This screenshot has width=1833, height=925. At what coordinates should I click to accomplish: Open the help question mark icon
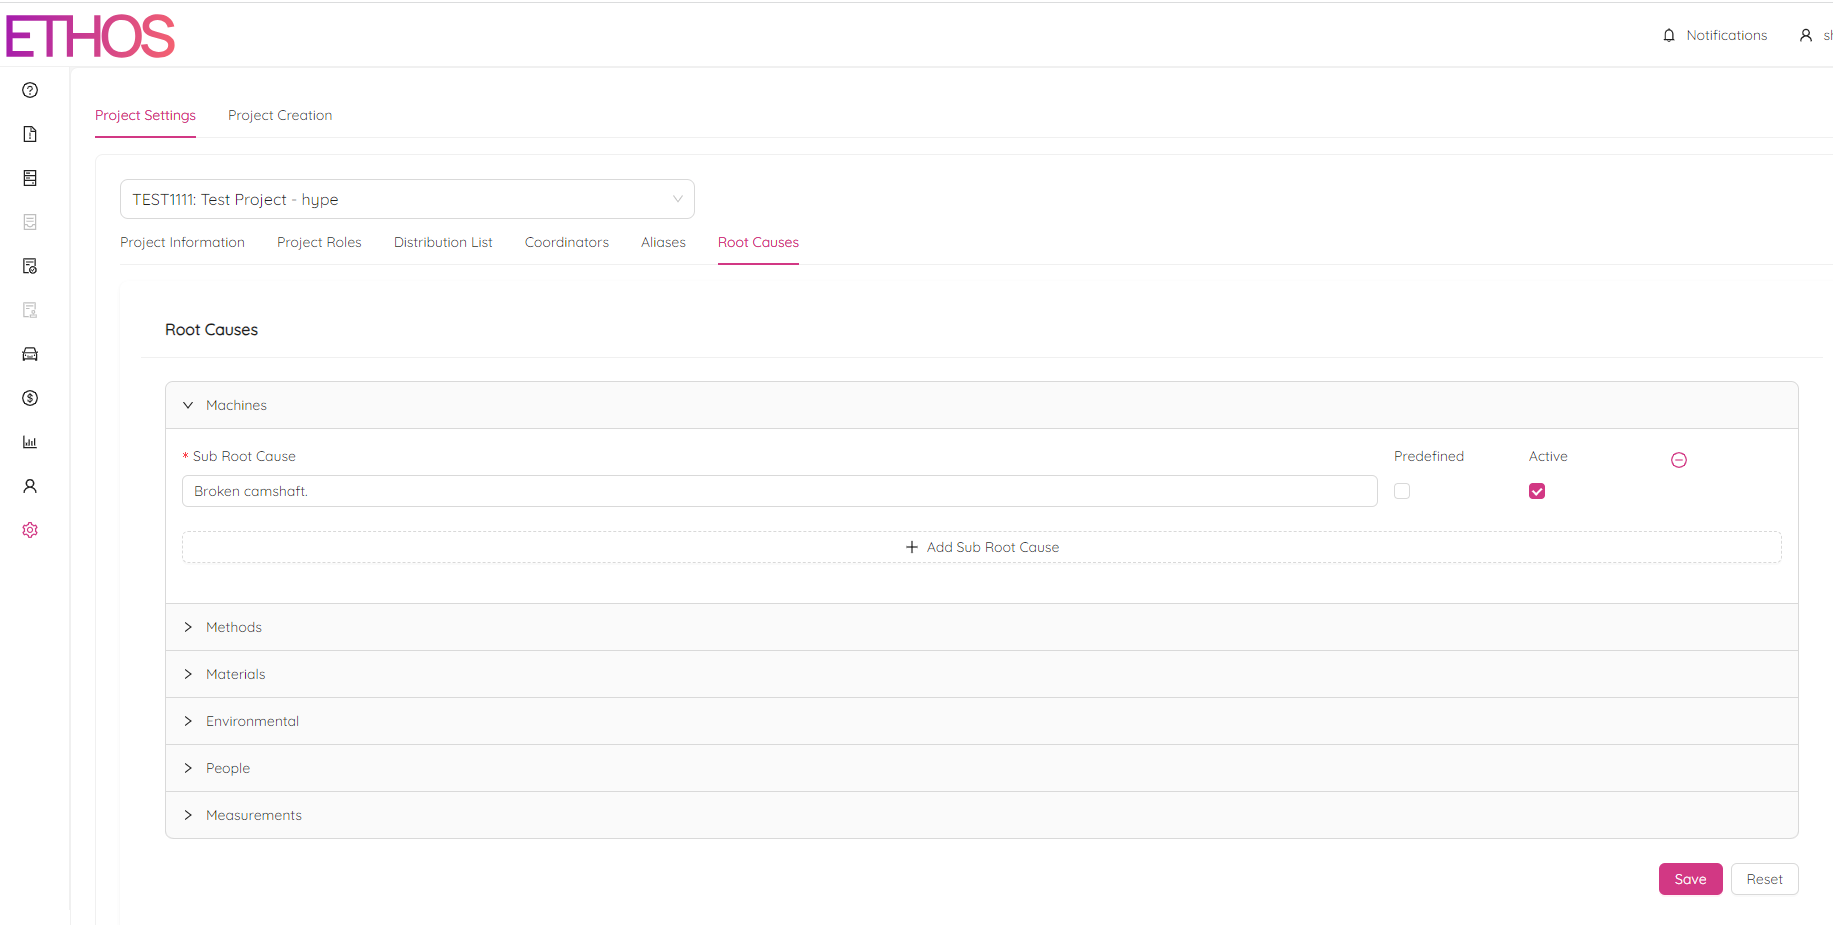coord(30,90)
